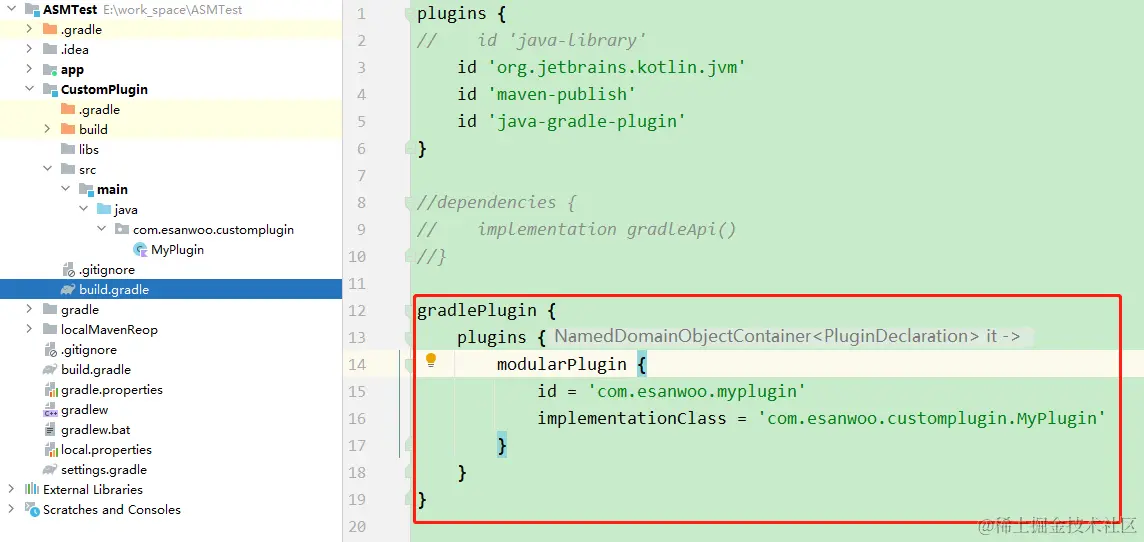Click the gradle.properties file icon

[50, 390]
